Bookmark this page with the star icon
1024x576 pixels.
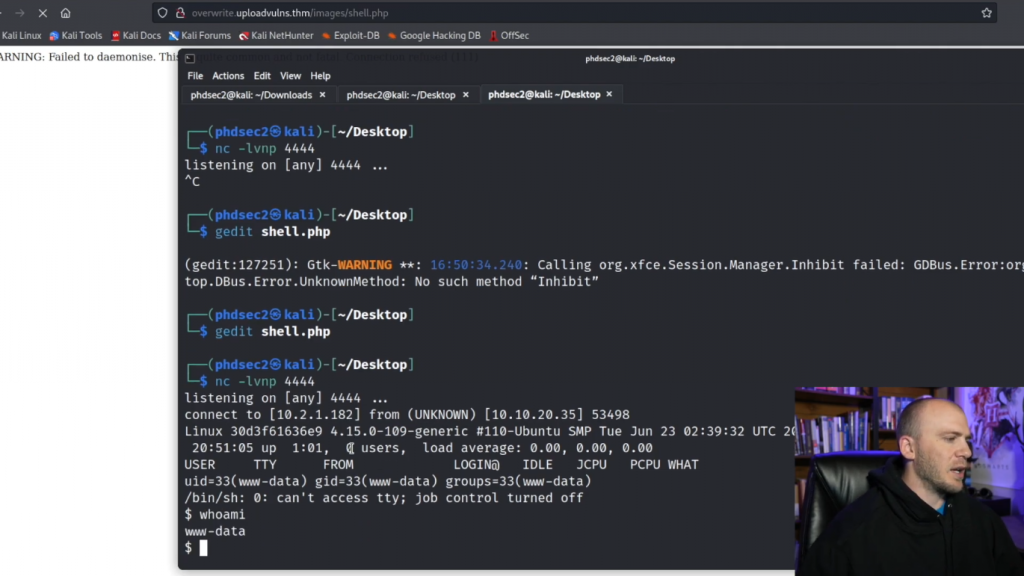[986, 13]
